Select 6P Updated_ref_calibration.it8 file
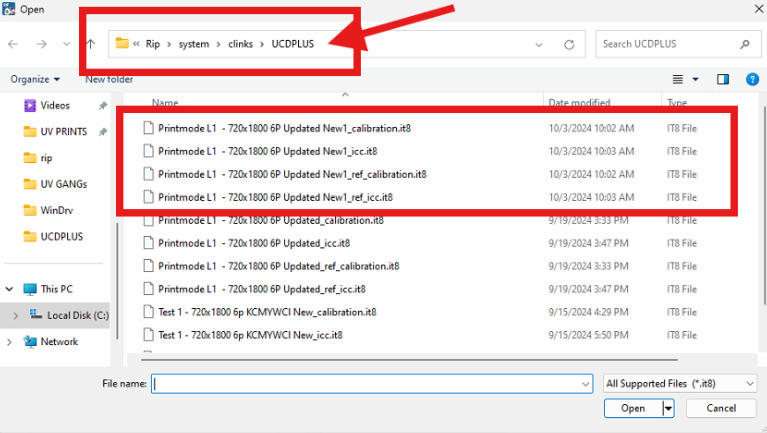This screenshot has width=767, height=433. (278, 266)
